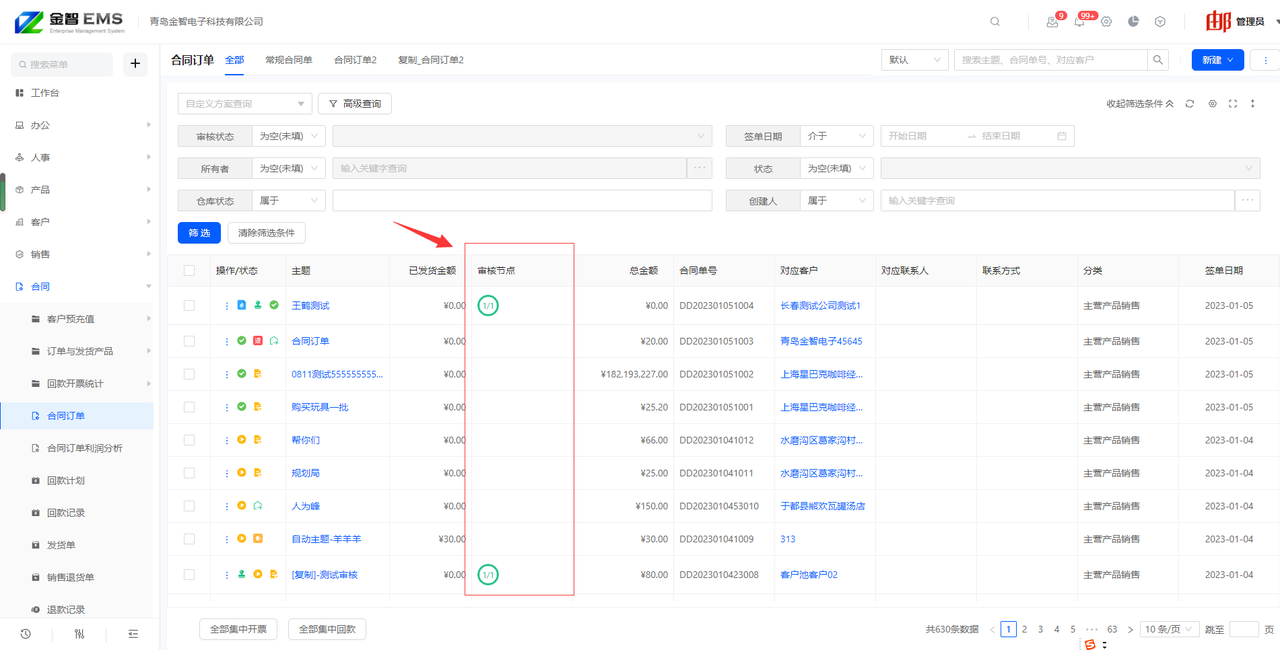1280x650 pixels.
Task: Click the ellipsis picker beside 创建人 input
Action: [1247, 201]
